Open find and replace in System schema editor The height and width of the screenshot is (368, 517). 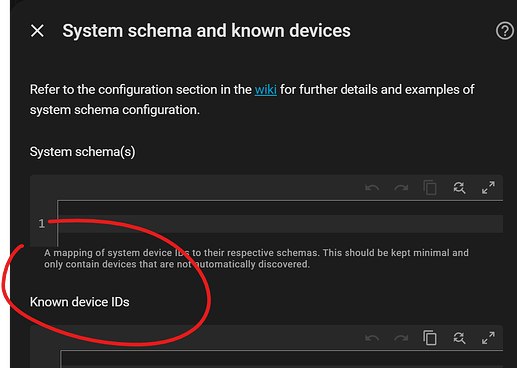click(x=459, y=188)
